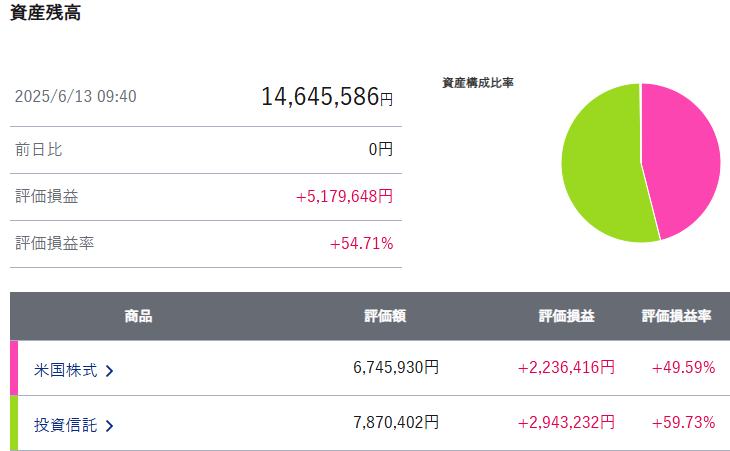
Task: Click the 2025/6/13 09:40 timestamp
Action: point(75,97)
